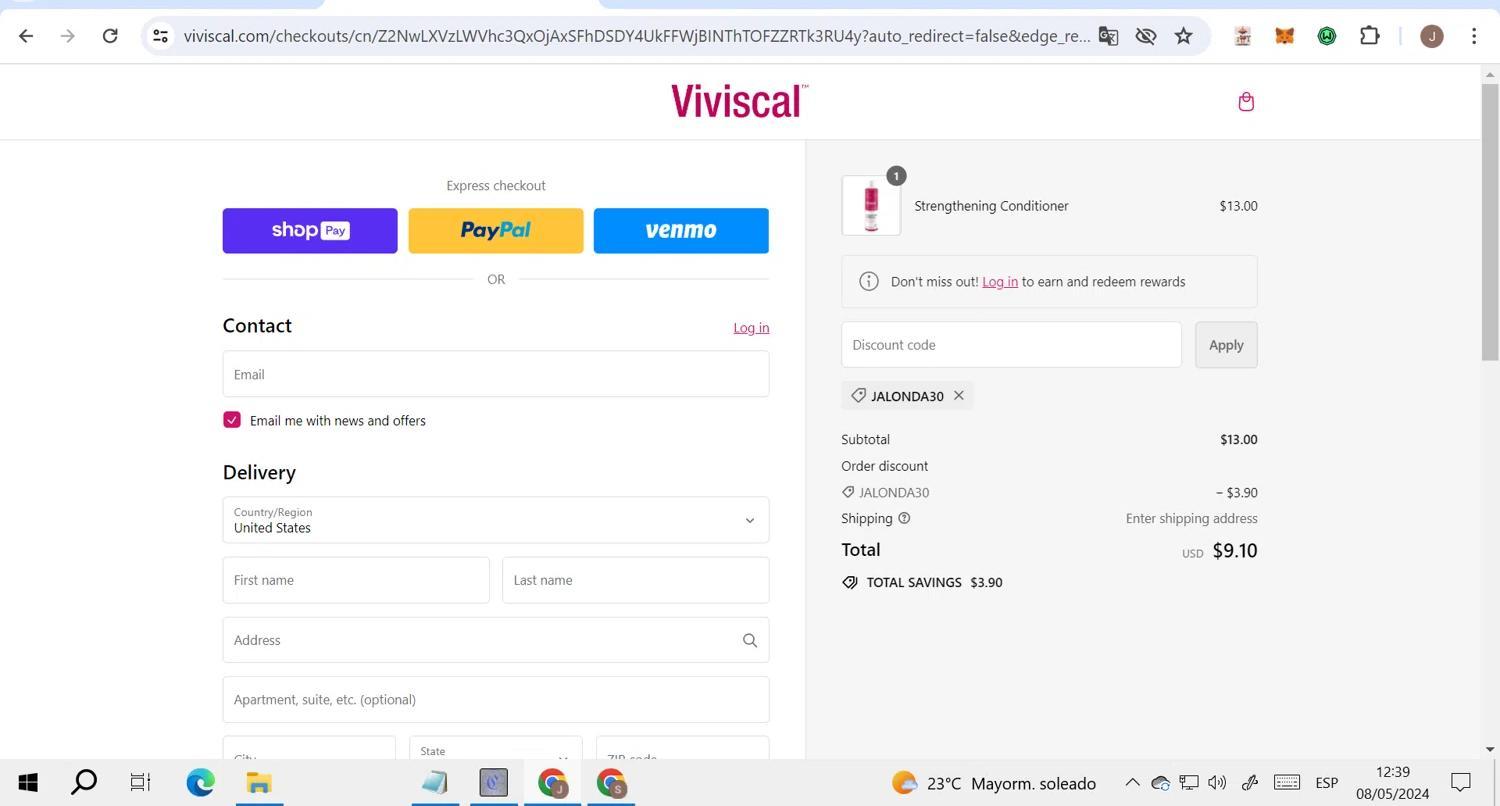Click the touch keyboard tray icon

click(1287, 783)
